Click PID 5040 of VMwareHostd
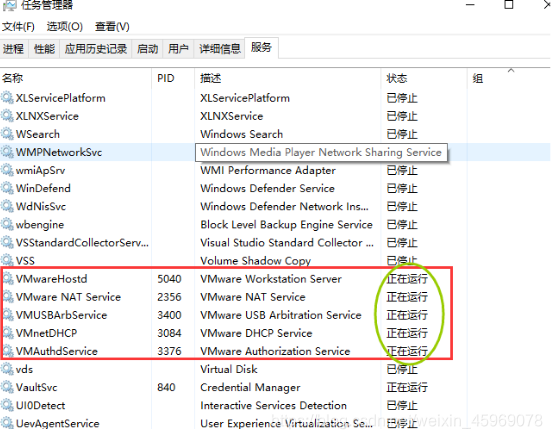The height and width of the screenshot is (439, 552). pos(169,279)
